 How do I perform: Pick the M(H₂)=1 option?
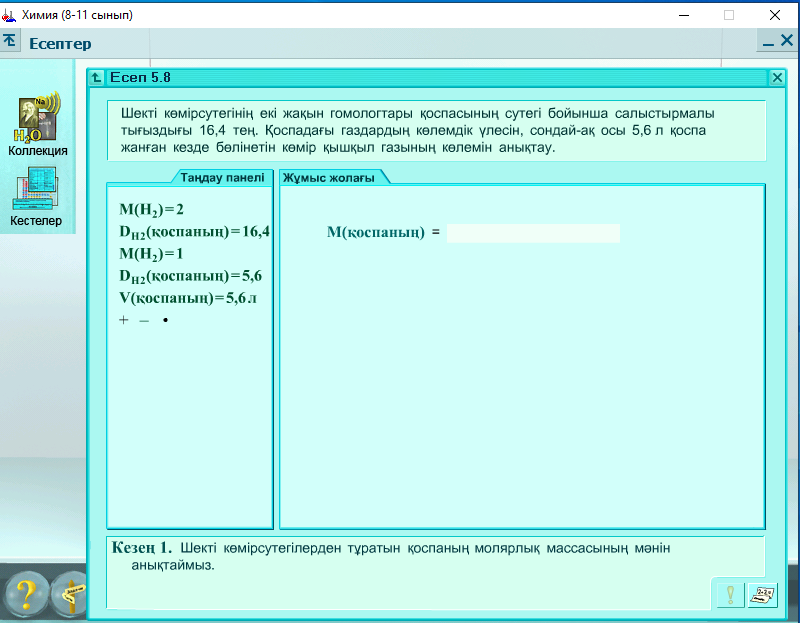click(151, 254)
